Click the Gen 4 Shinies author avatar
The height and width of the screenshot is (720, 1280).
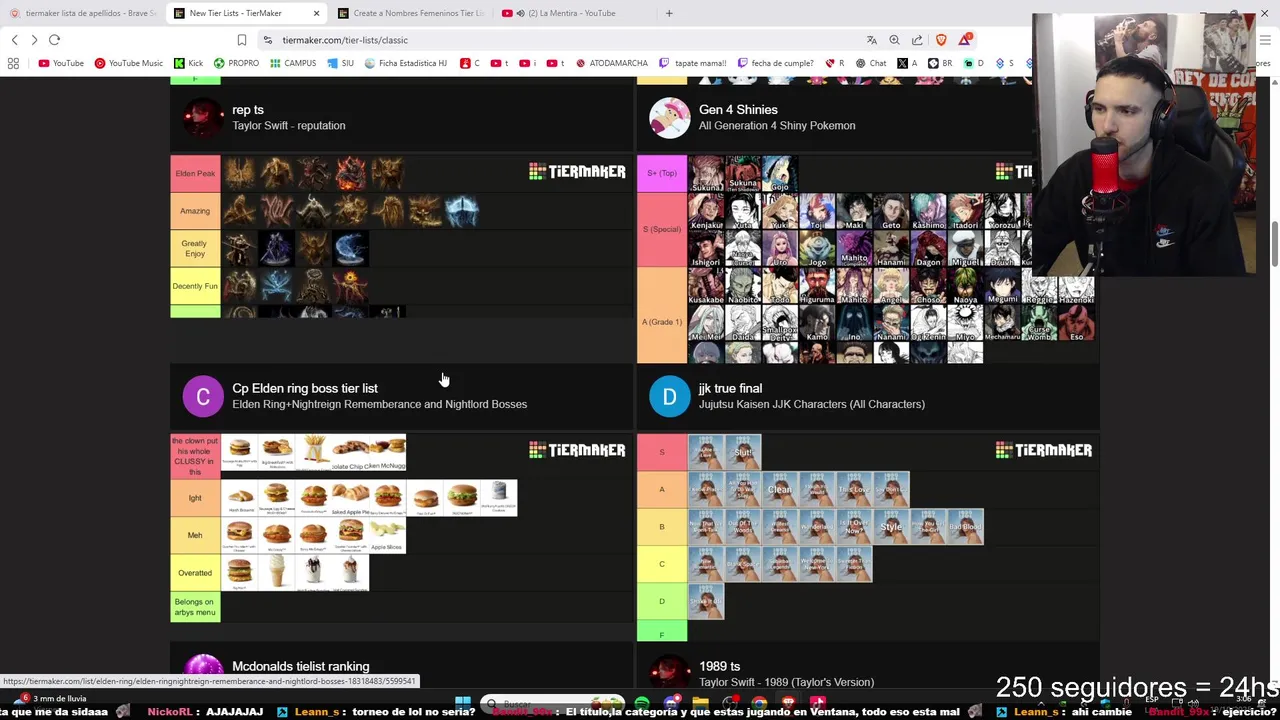[669, 117]
